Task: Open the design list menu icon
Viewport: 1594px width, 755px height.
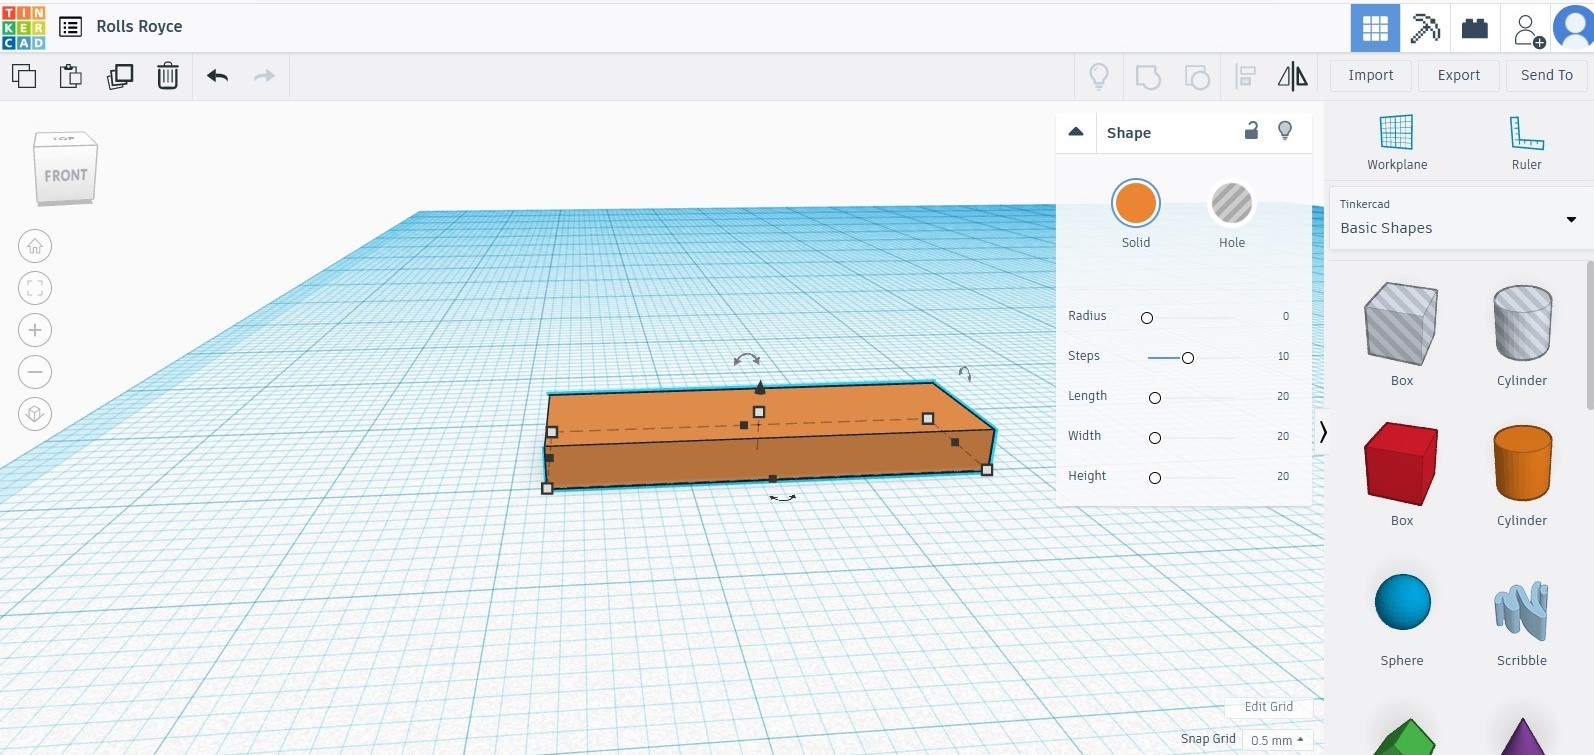Action: (x=70, y=27)
